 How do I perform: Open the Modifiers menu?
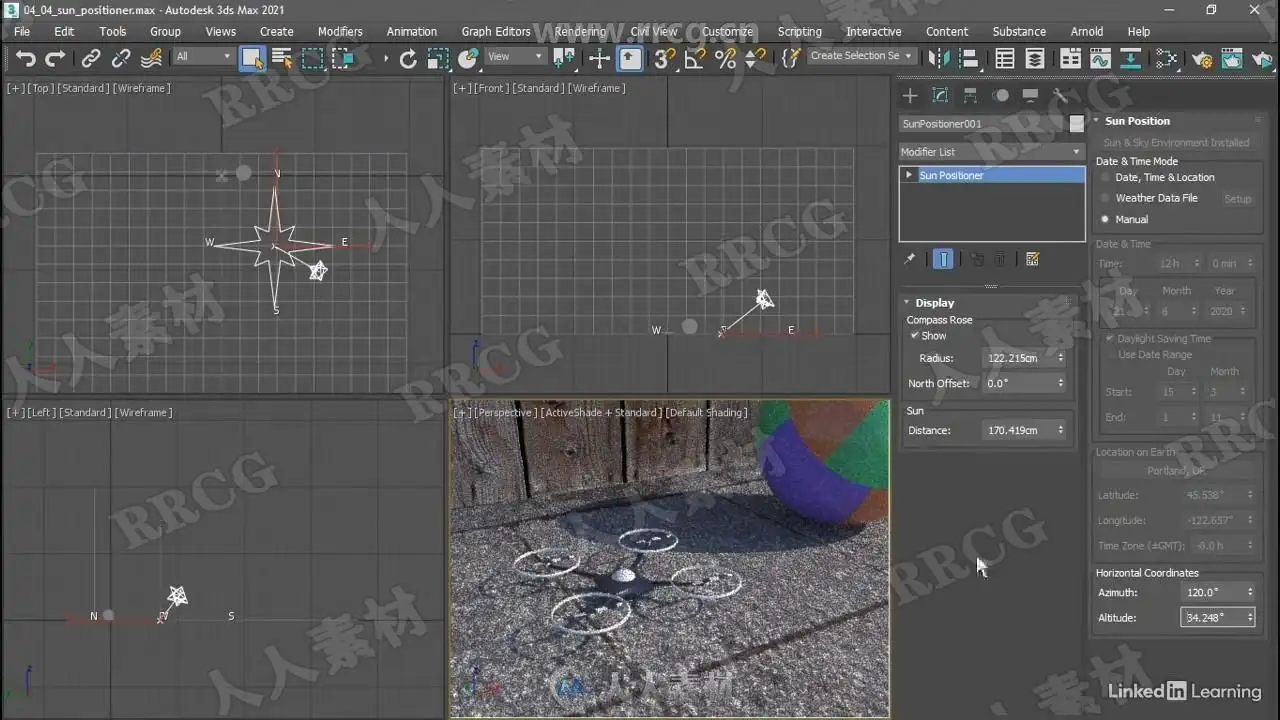pos(340,31)
